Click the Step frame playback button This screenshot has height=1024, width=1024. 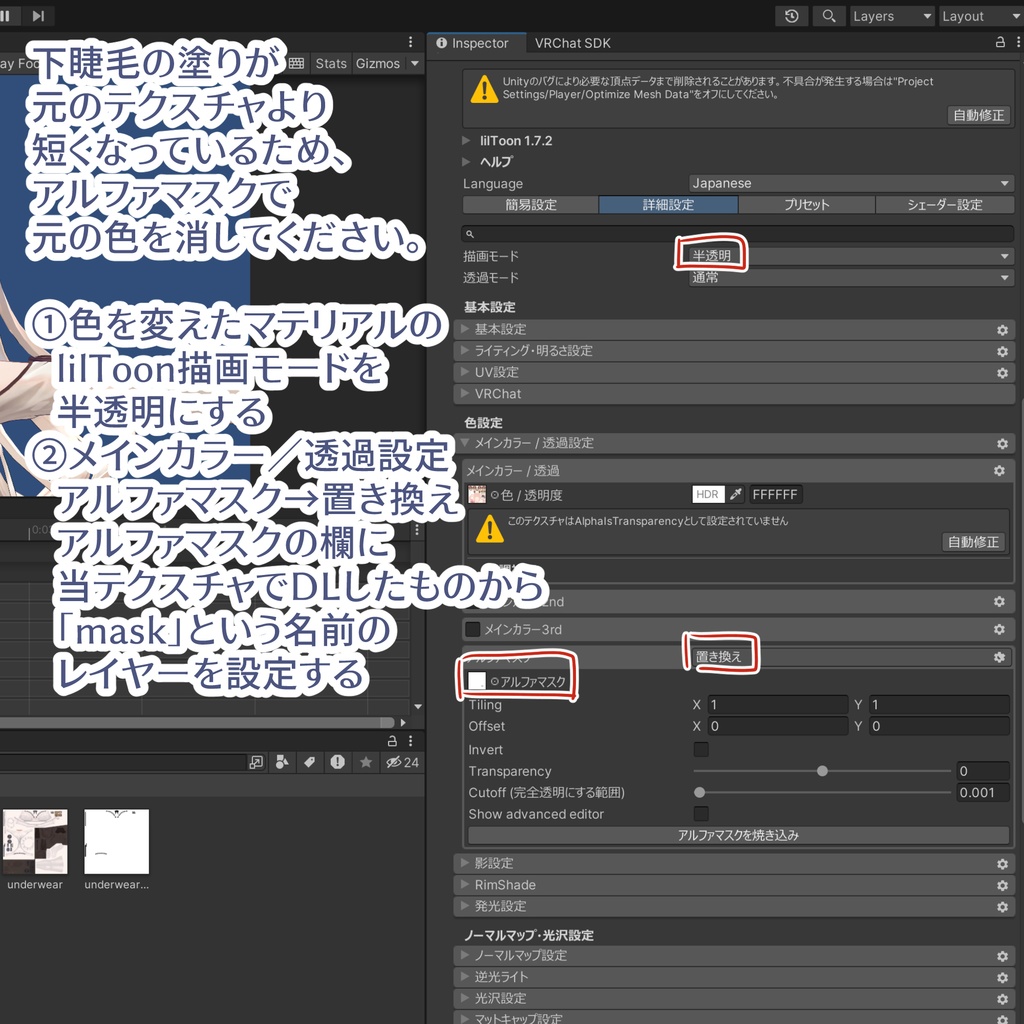pos(39,16)
